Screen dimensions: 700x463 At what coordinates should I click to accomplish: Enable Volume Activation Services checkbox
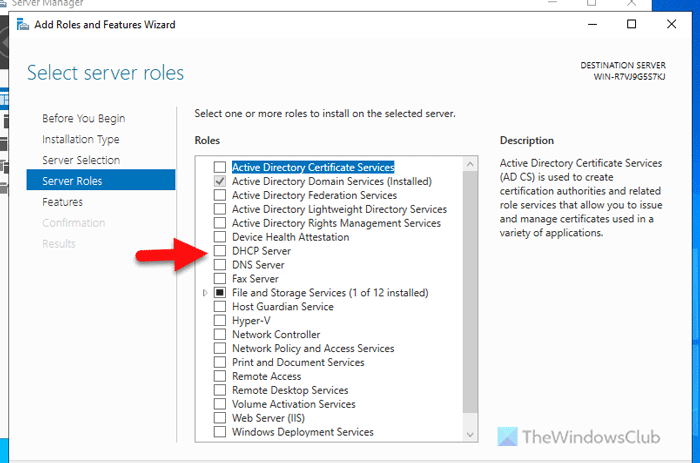pyautogui.click(x=220, y=404)
